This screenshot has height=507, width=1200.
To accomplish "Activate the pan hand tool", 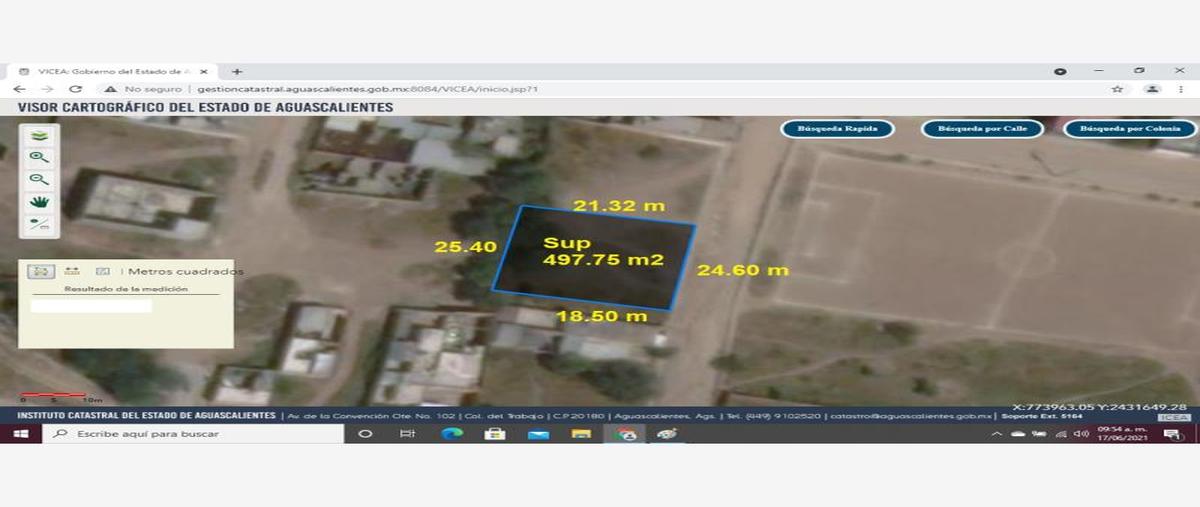I will (39, 202).
